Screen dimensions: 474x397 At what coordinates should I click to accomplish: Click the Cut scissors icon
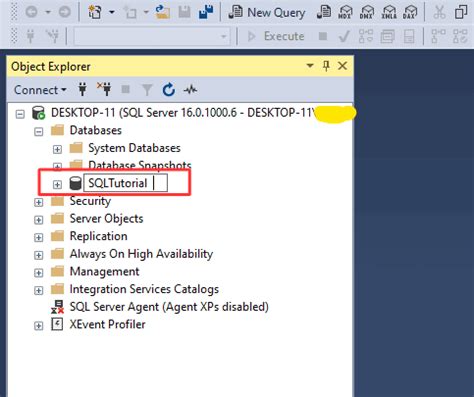[x=439, y=12]
